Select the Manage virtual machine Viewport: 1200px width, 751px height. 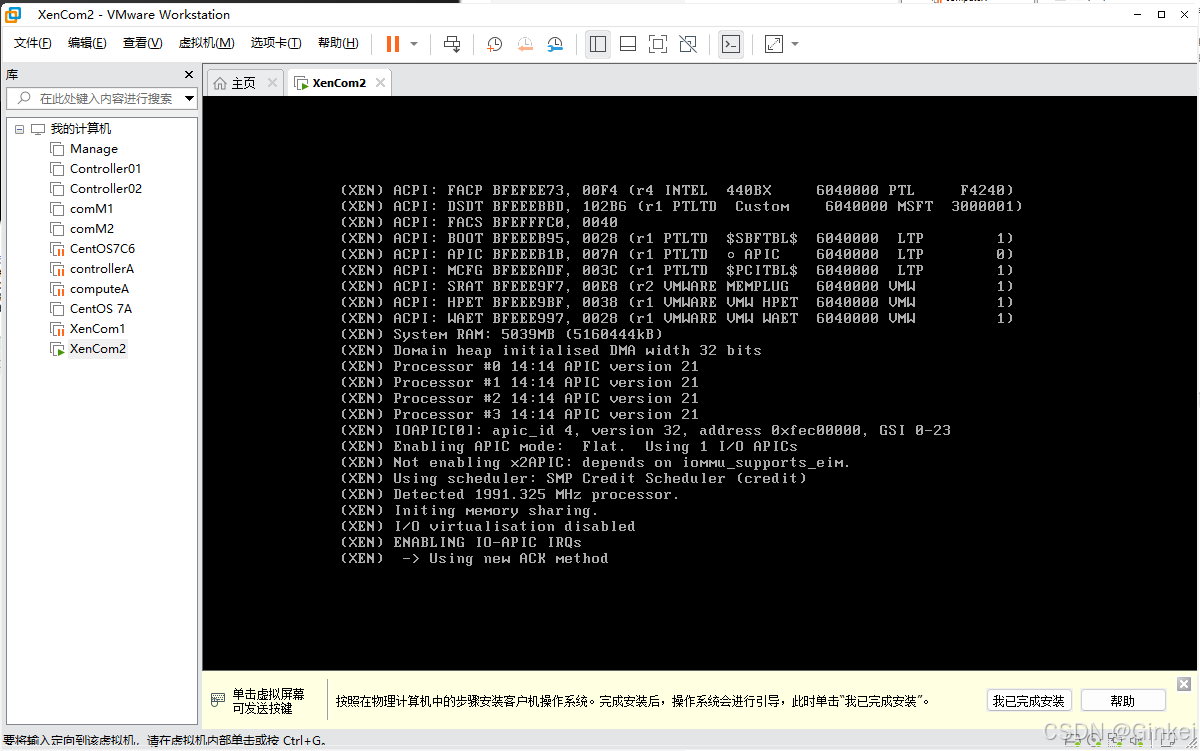[x=94, y=149]
